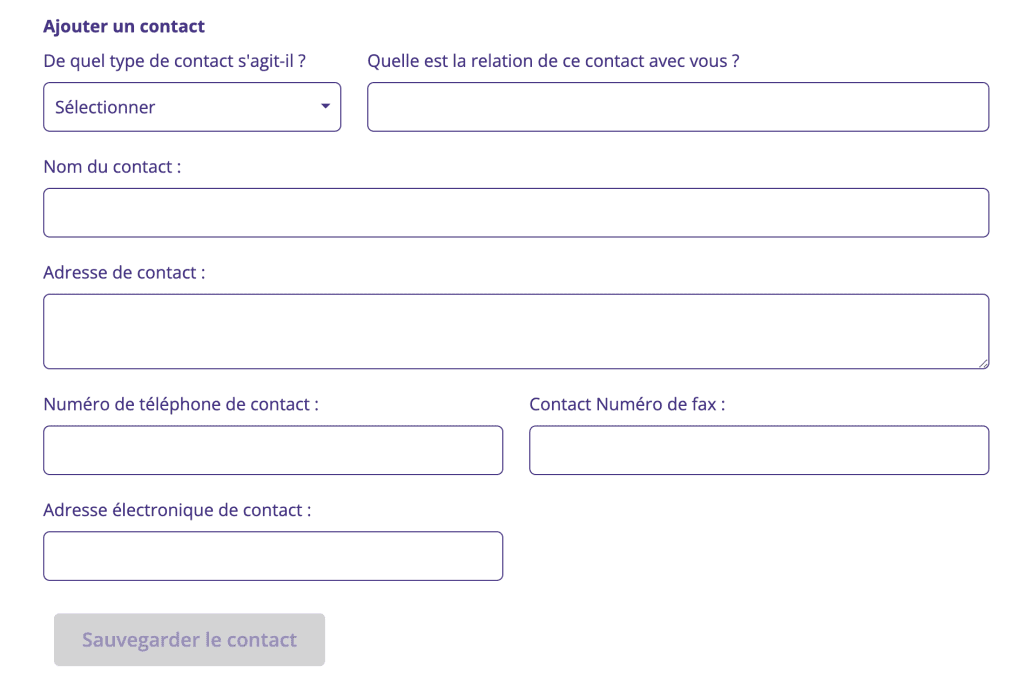
Task: Click the greyed-out Sauvegarder le contact button
Action: tap(189, 640)
